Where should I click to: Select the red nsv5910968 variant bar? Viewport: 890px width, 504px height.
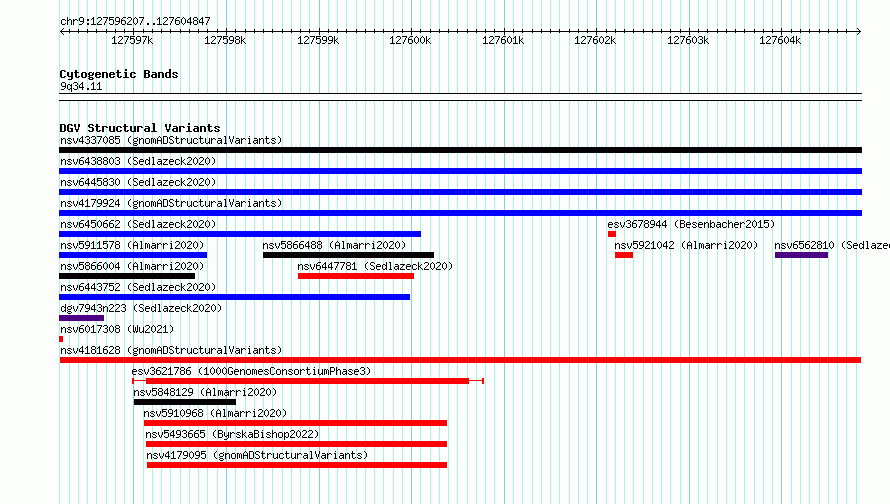tap(295, 423)
